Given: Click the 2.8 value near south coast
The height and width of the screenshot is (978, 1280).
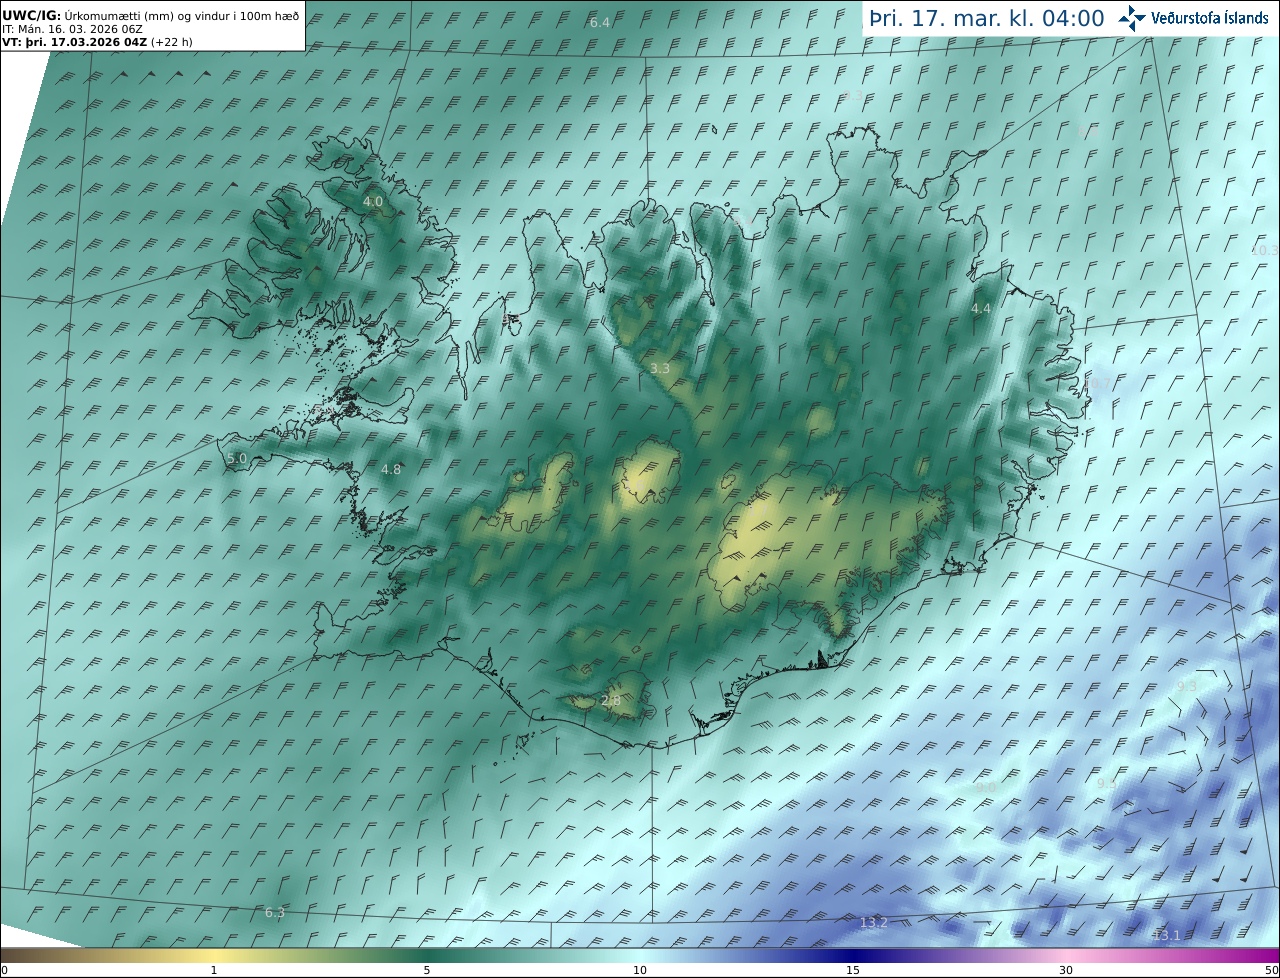Looking at the screenshot, I should [x=611, y=701].
